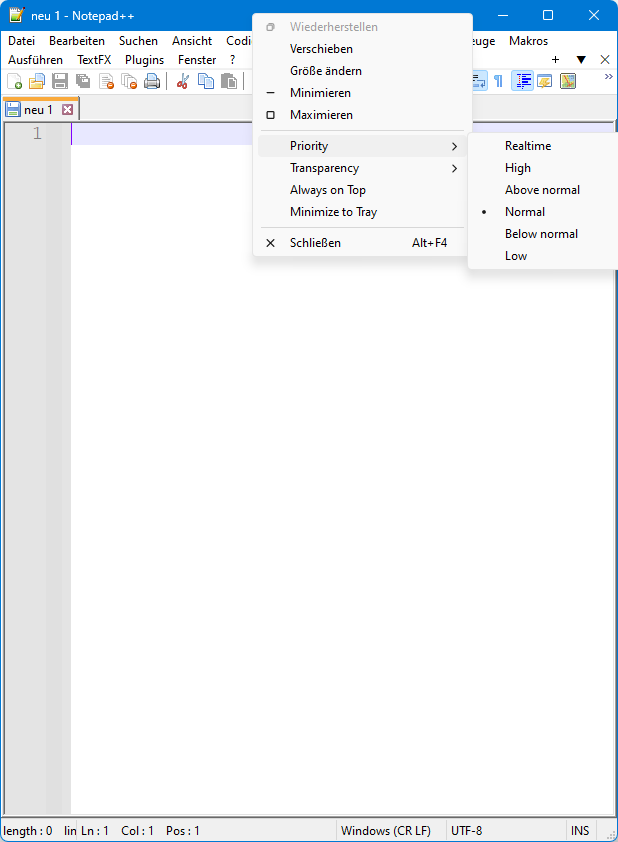This screenshot has width=618, height=842.
Task: Click the plus button for a new tab
Action: pos(555,60)
